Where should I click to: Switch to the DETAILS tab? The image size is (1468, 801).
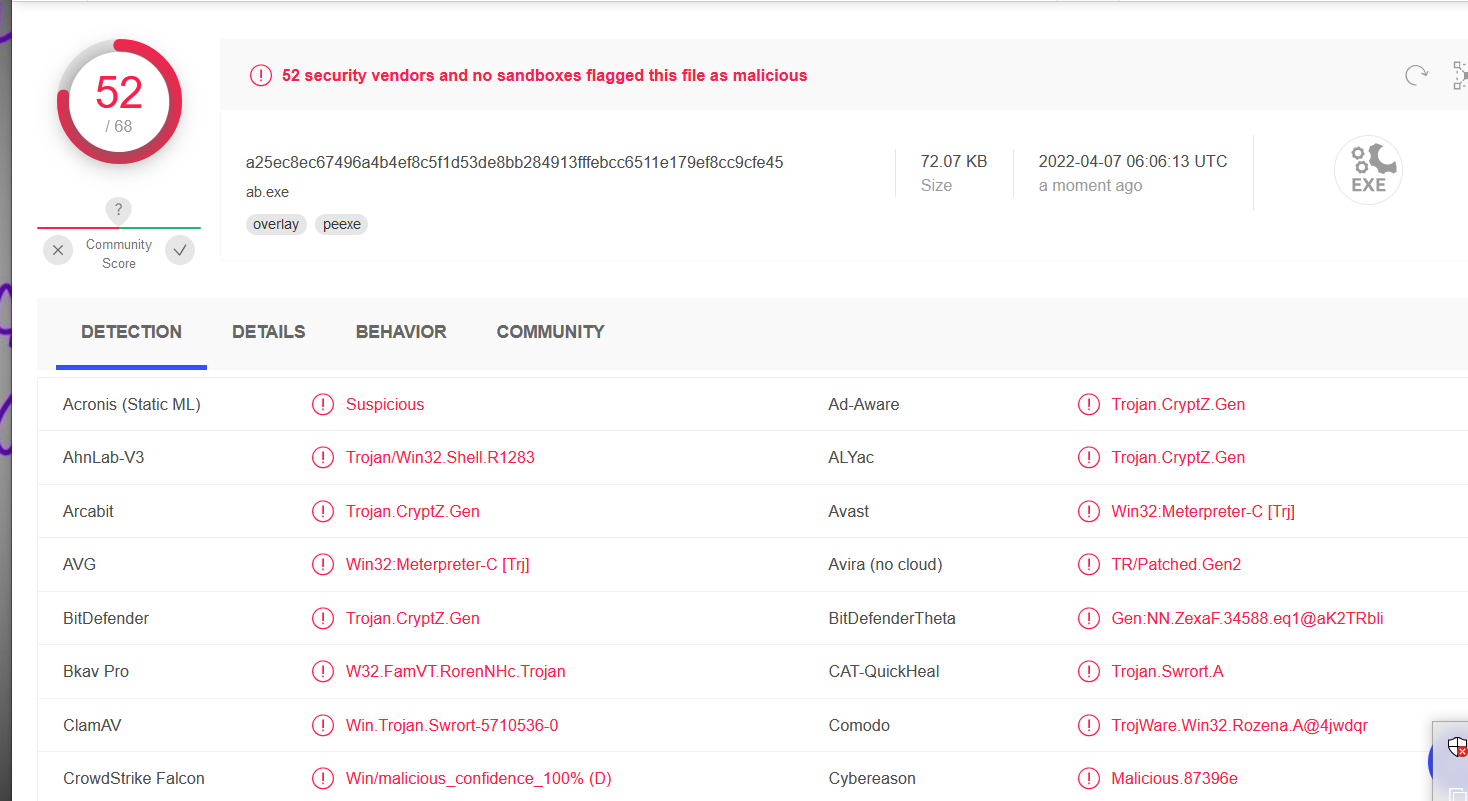tap(269, 332)
